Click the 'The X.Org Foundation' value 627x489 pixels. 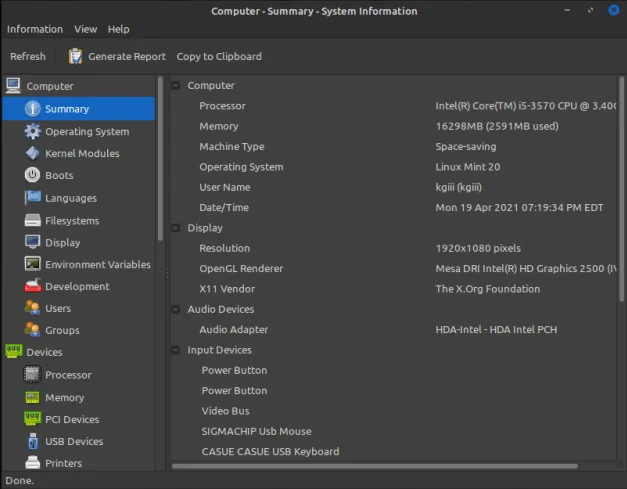click(487, 289)
